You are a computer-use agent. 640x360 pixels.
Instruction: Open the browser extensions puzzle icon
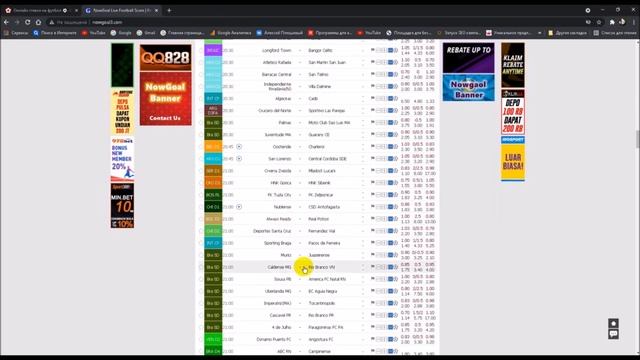coord(612,22)
